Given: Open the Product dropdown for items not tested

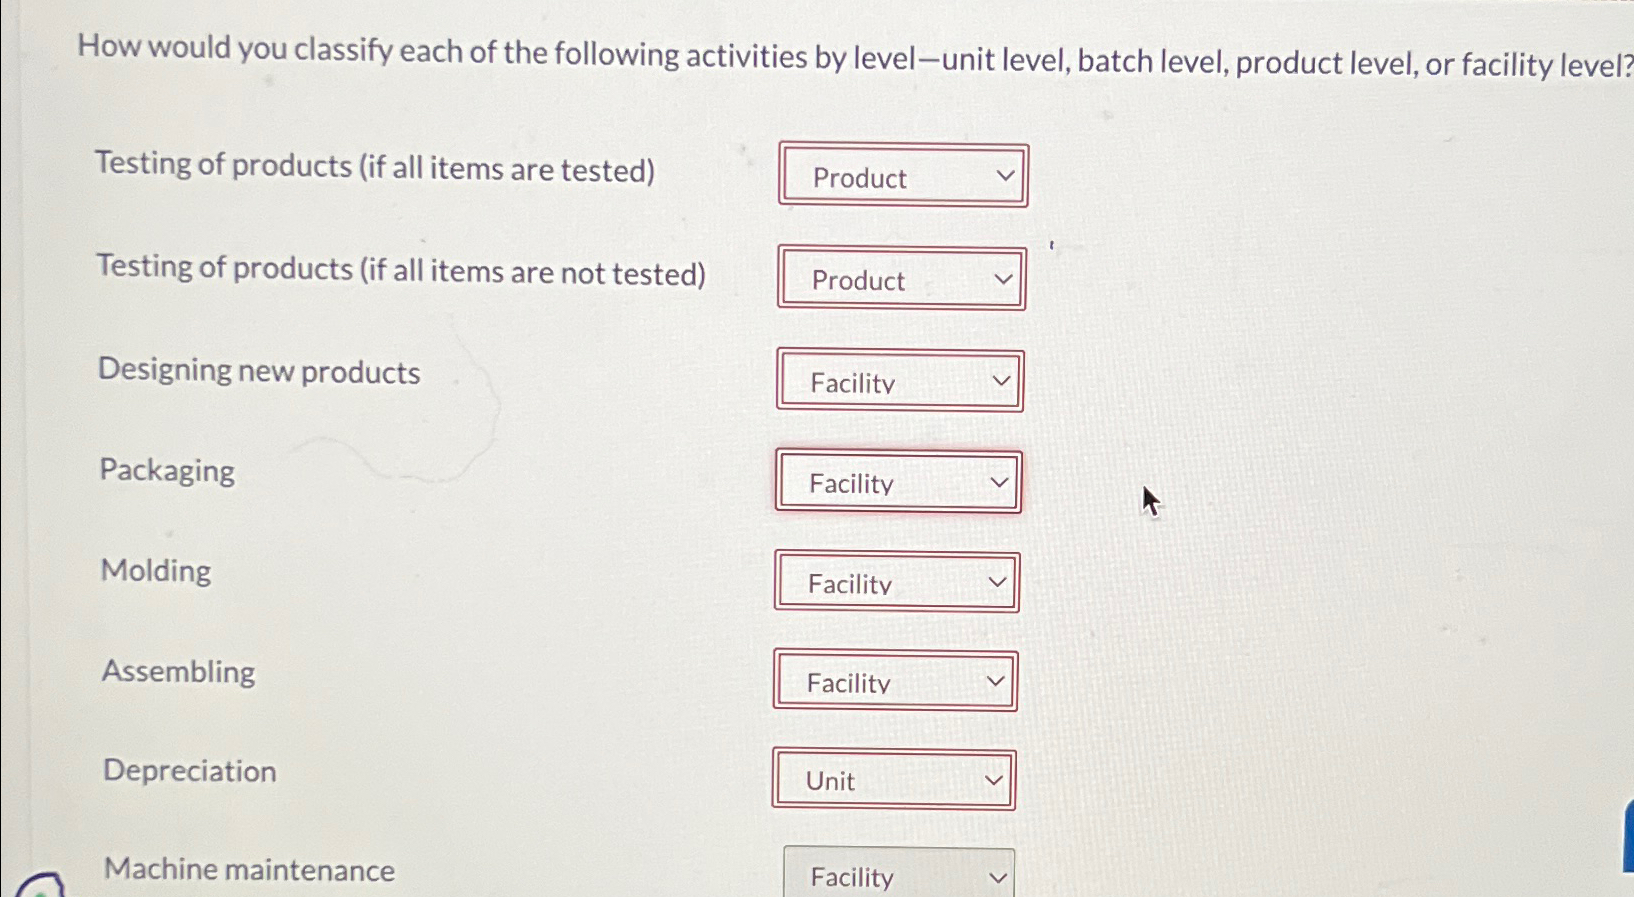Looking at the screenshot, I should tap(901, 280).
